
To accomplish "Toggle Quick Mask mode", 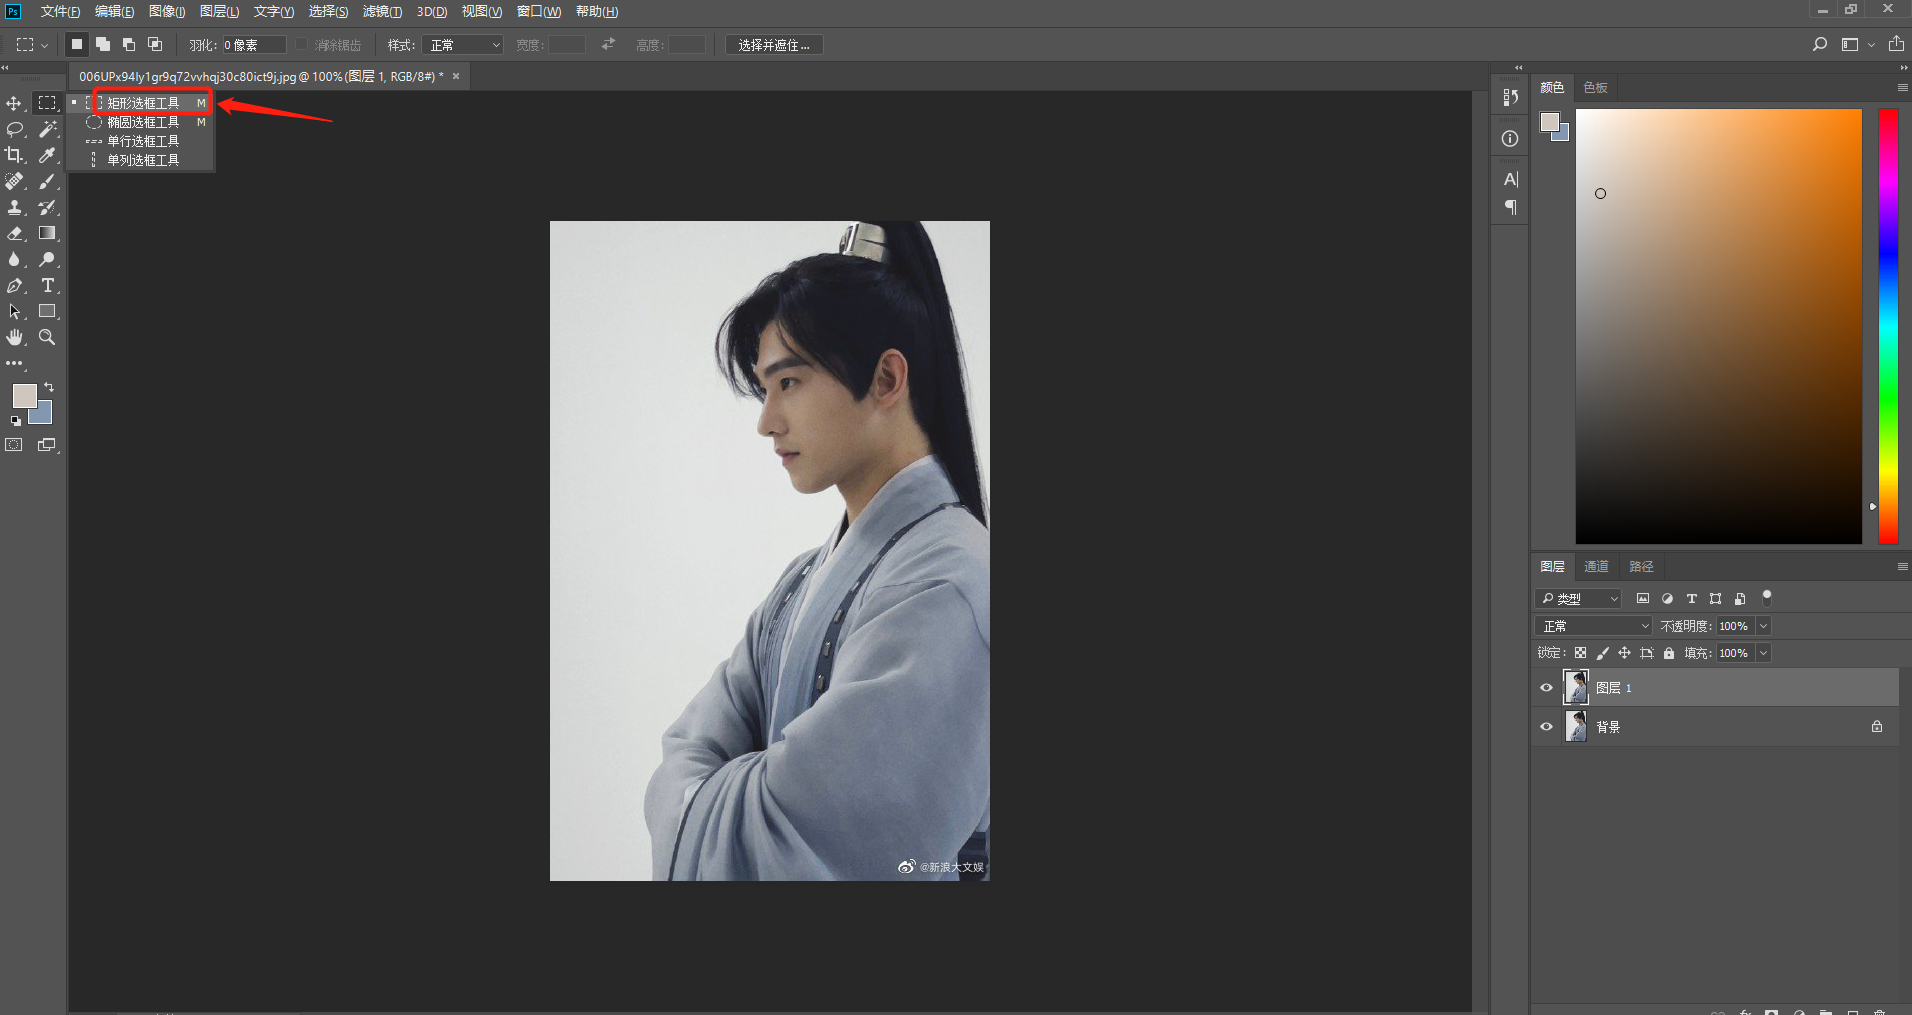I will pyautogui.click(x=14, y=445).
